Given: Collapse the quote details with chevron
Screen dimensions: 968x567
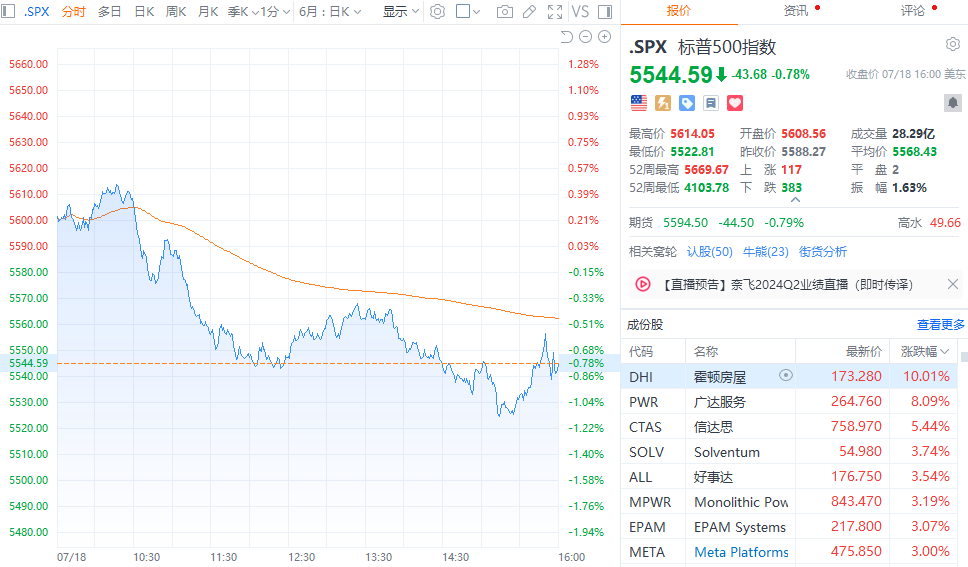Looking at the screenshot, I should [x=795, y=199].
